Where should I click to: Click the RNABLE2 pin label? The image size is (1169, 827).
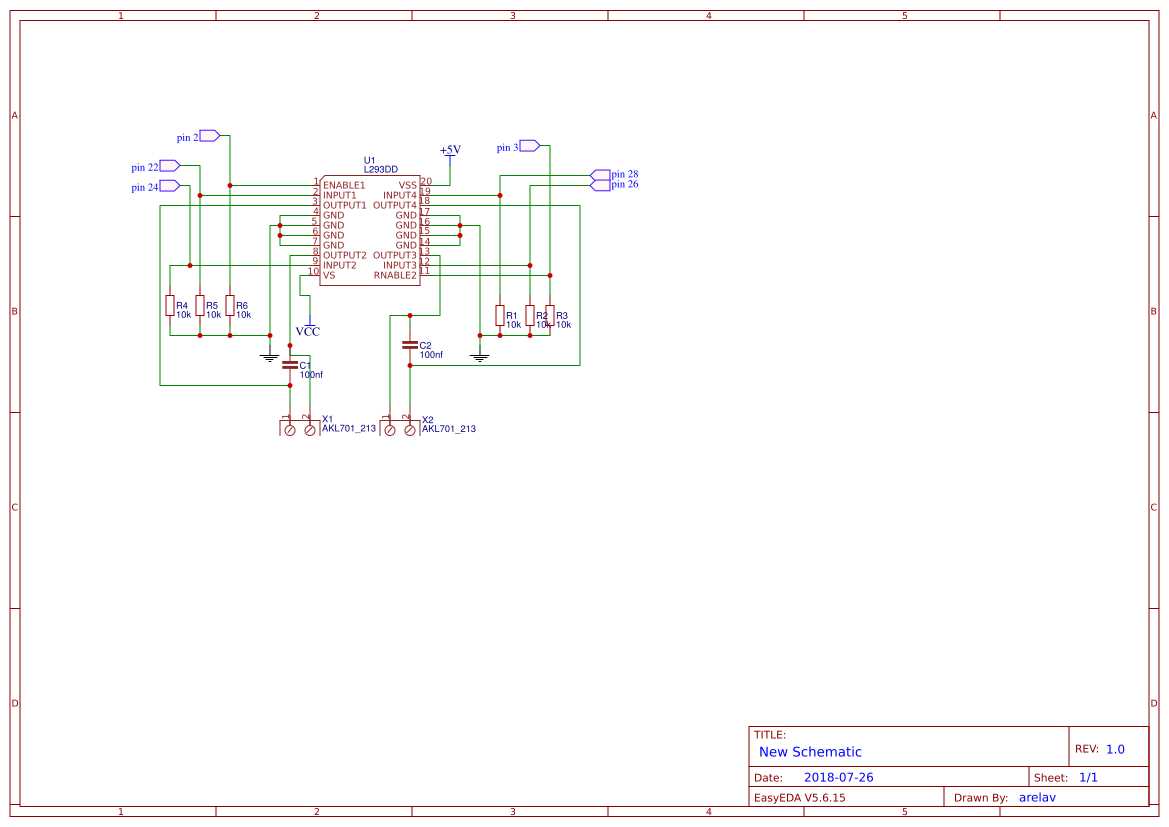click(x=395, y=275)
